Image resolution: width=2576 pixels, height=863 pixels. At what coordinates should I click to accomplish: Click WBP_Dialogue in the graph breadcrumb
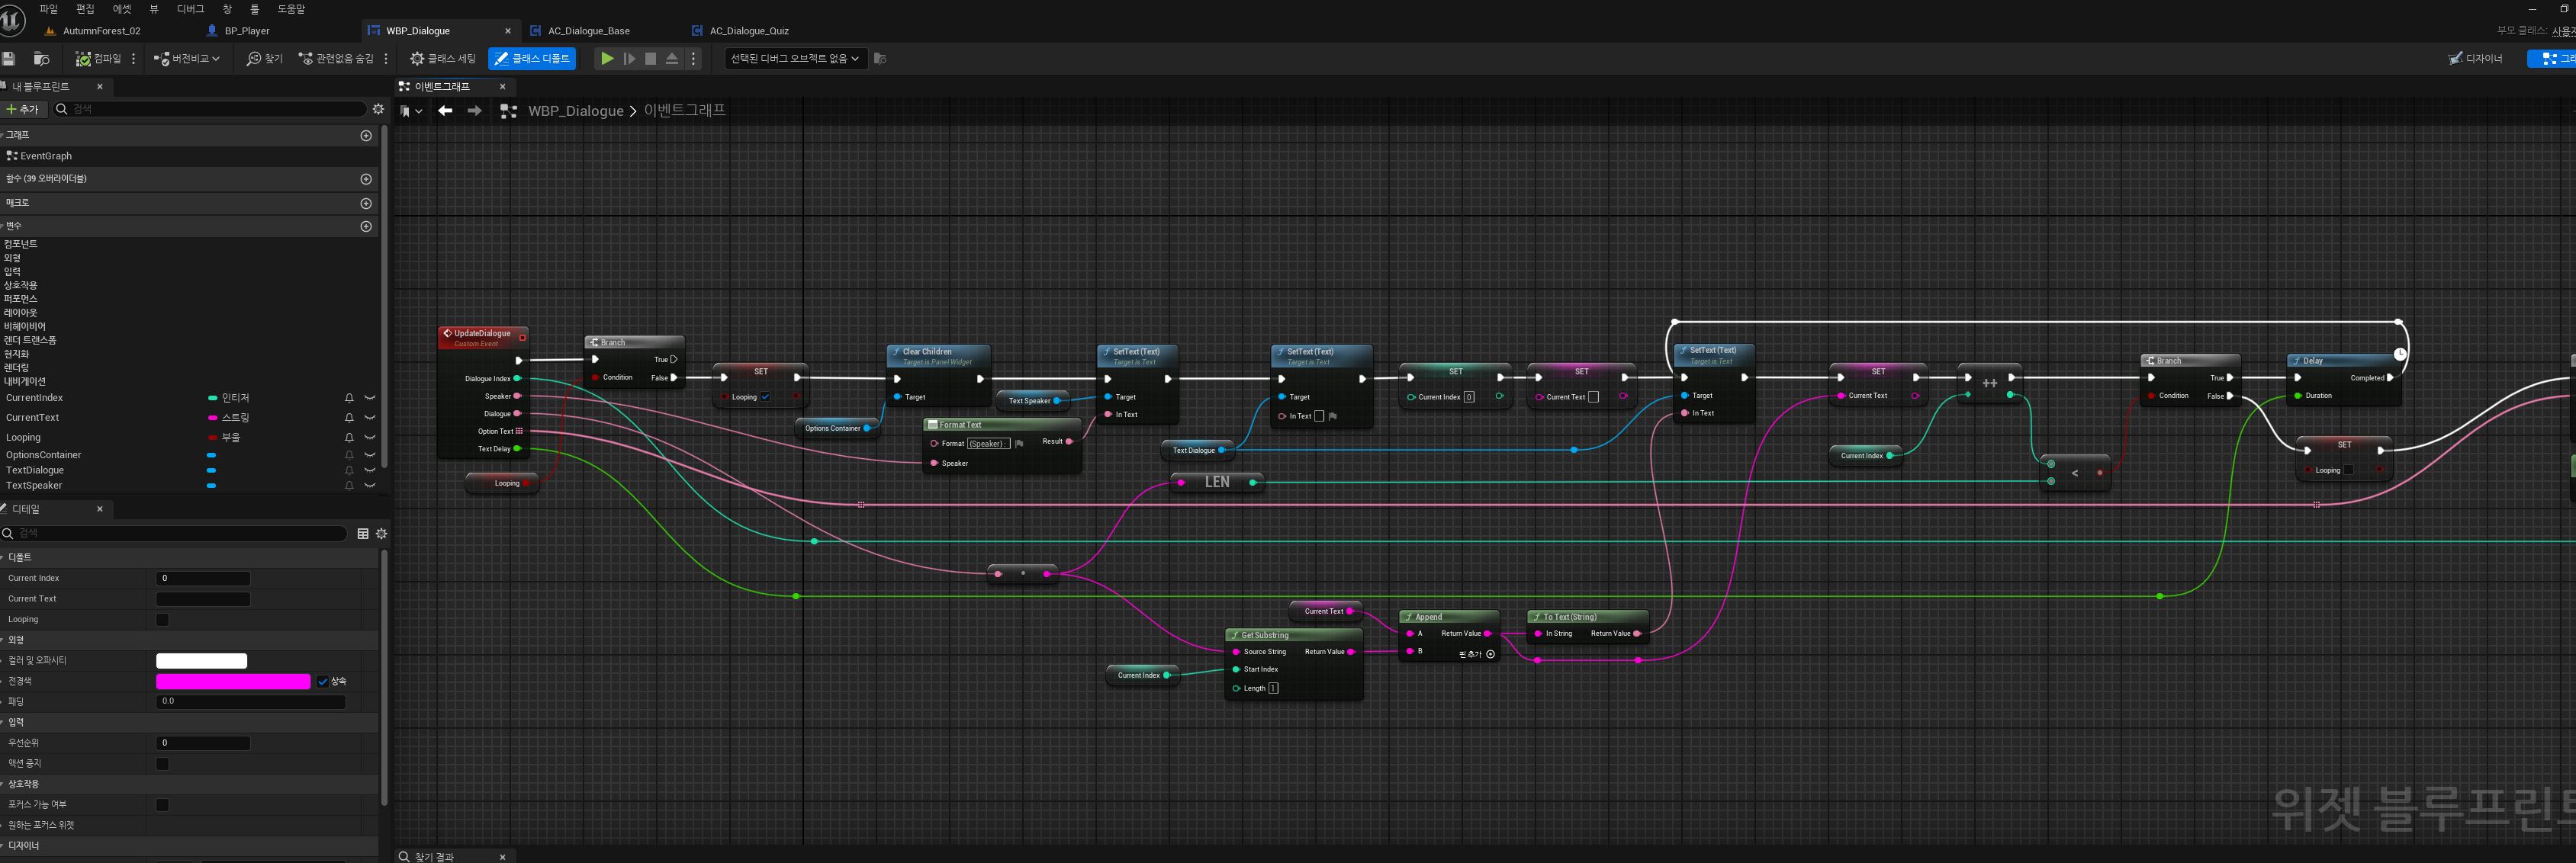pyautogui.click(x=576, y=111)
